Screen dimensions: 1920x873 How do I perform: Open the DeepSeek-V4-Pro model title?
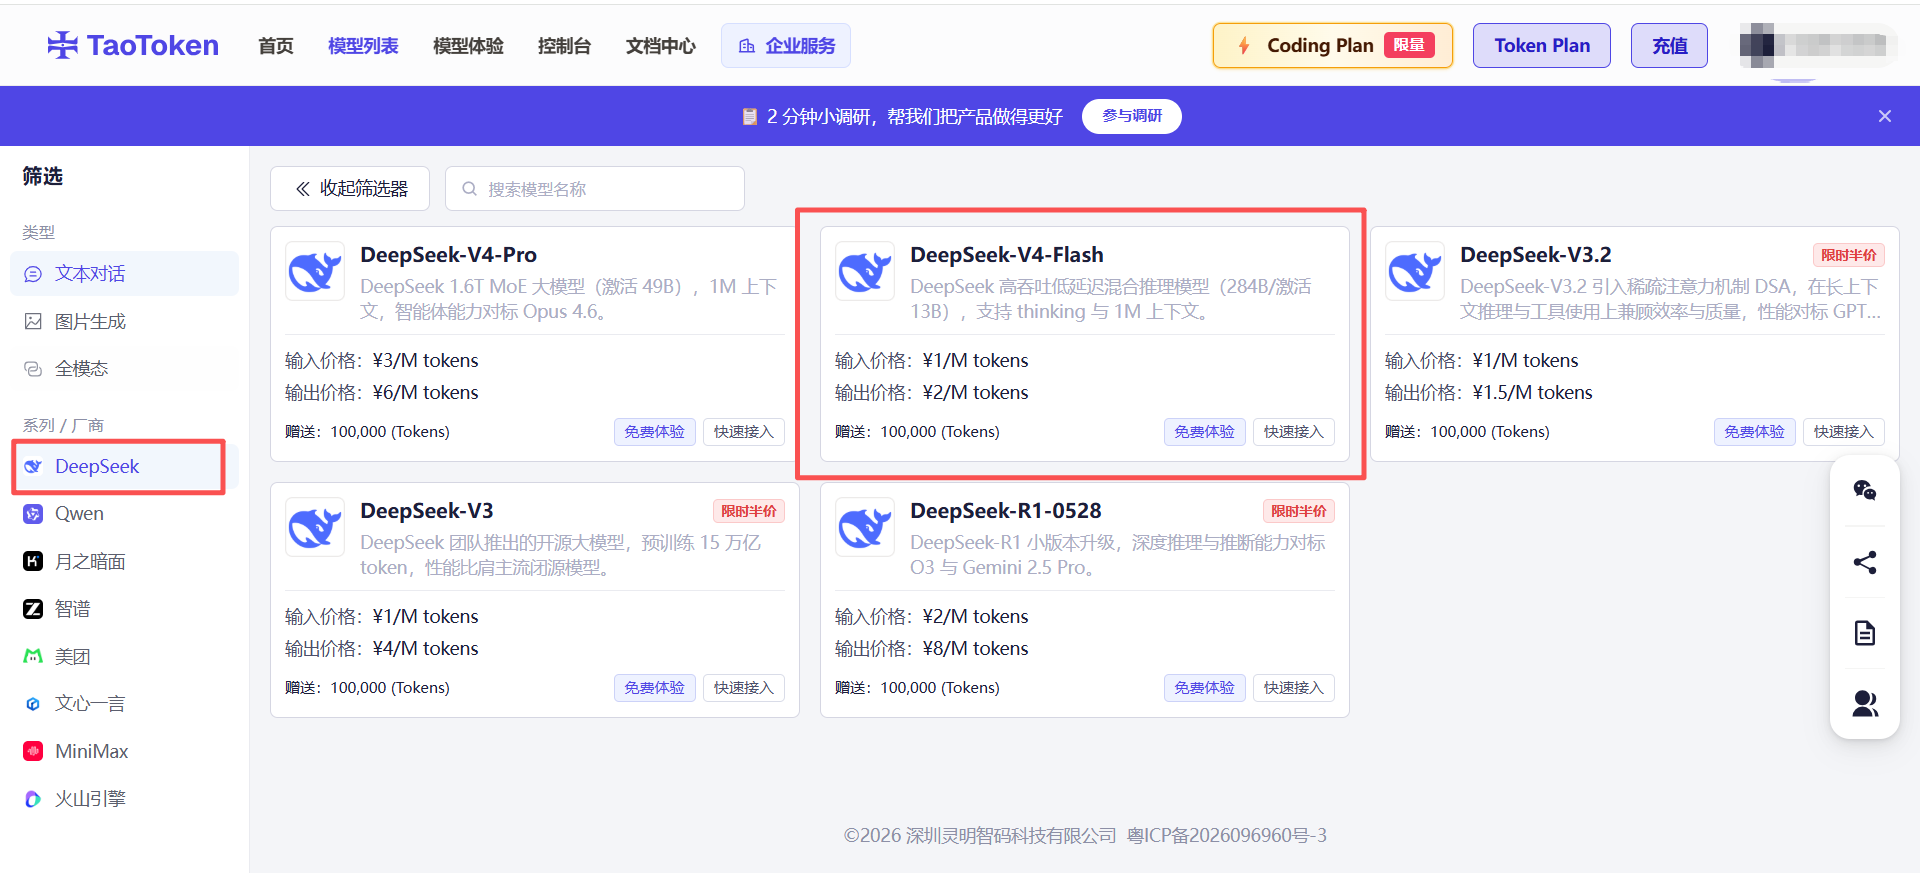[x=448, y=255]
